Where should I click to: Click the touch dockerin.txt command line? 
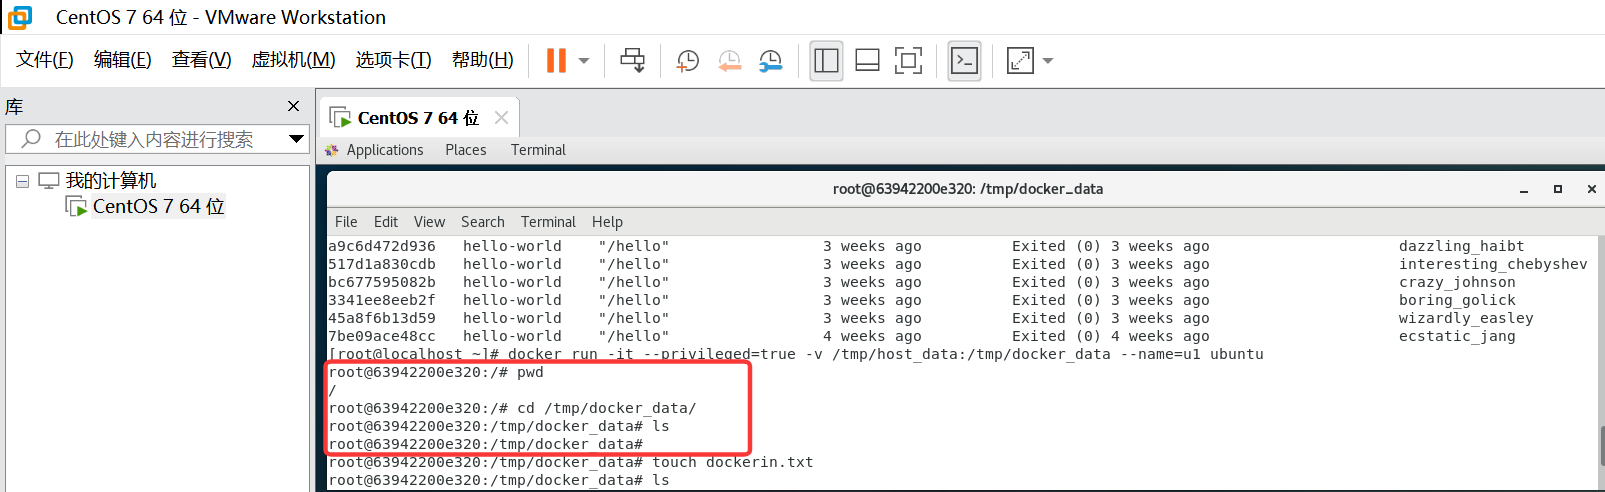(571, 462)
